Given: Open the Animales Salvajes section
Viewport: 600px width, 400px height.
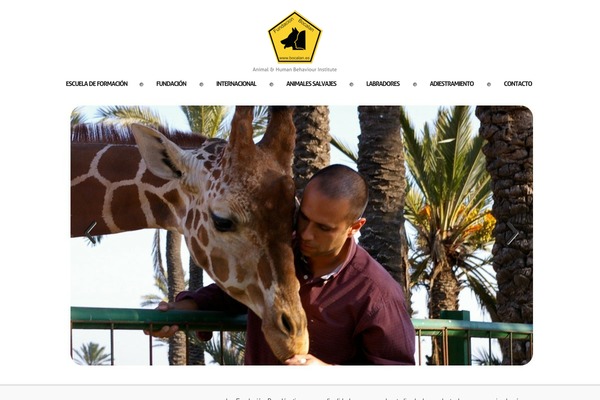Looking at the screenshot, I should tap(311, 84).
